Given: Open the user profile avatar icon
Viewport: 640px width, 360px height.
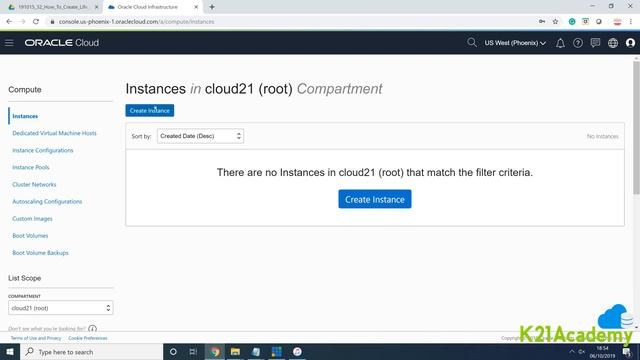Looking at the screenshot, I should coord(630,43).
